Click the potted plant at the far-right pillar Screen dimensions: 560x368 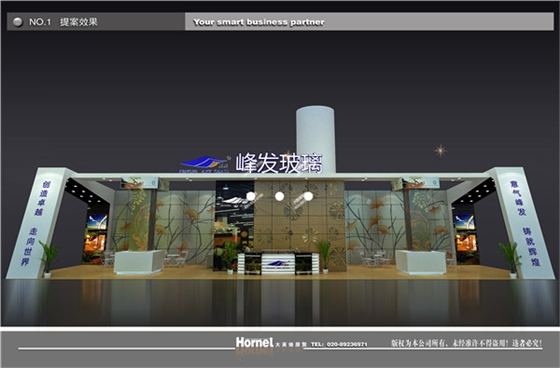point(511,259)
